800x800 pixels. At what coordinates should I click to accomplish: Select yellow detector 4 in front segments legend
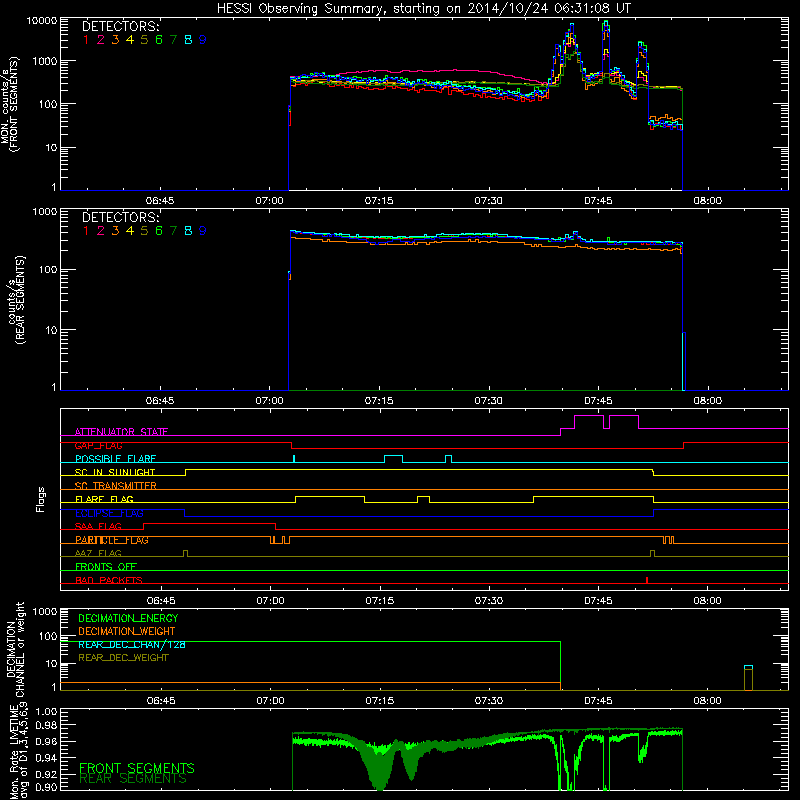pyautogui.click(x=130, y=40)
